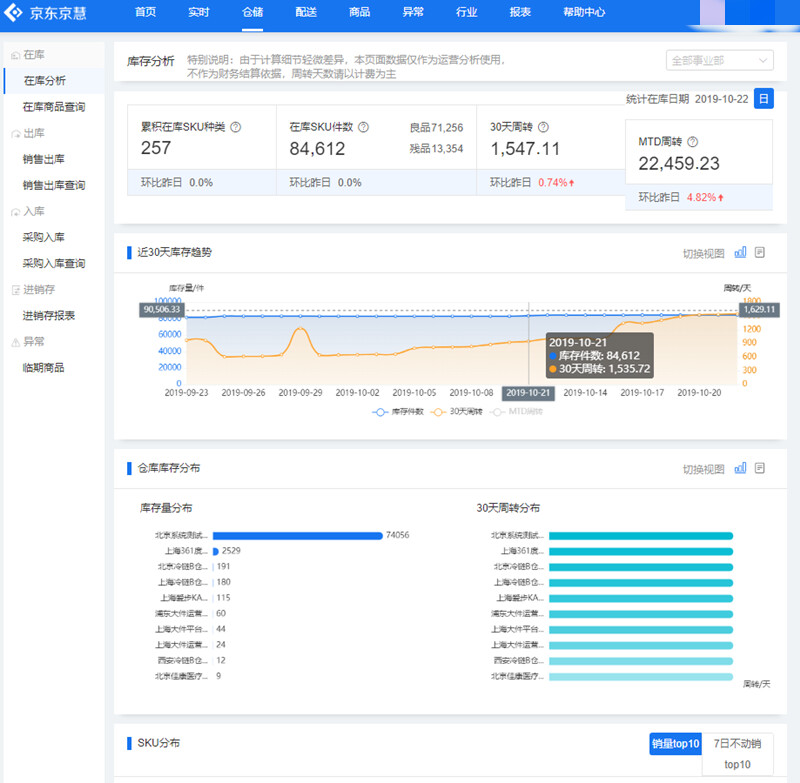Open the 全部事业部 dropdown
The width and height of the screenshot is (800, 783).
pos(719,60)
